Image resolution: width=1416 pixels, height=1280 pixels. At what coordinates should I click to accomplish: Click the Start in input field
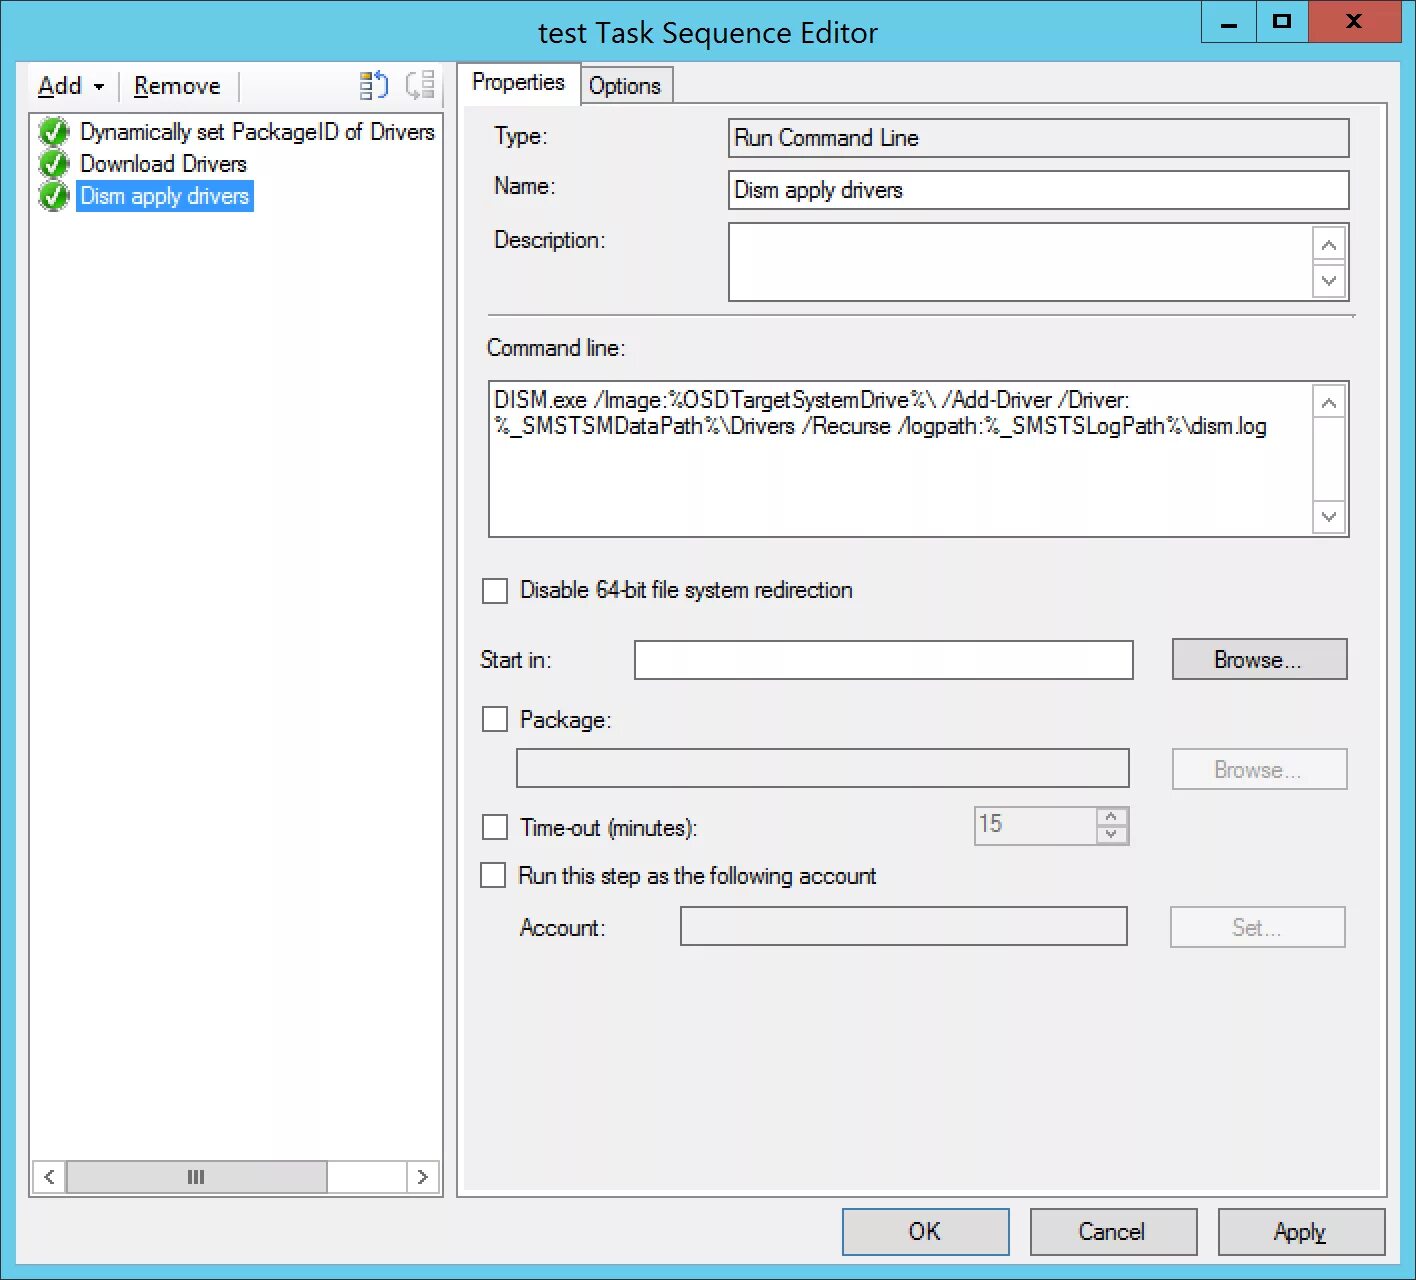click(884, 660)
